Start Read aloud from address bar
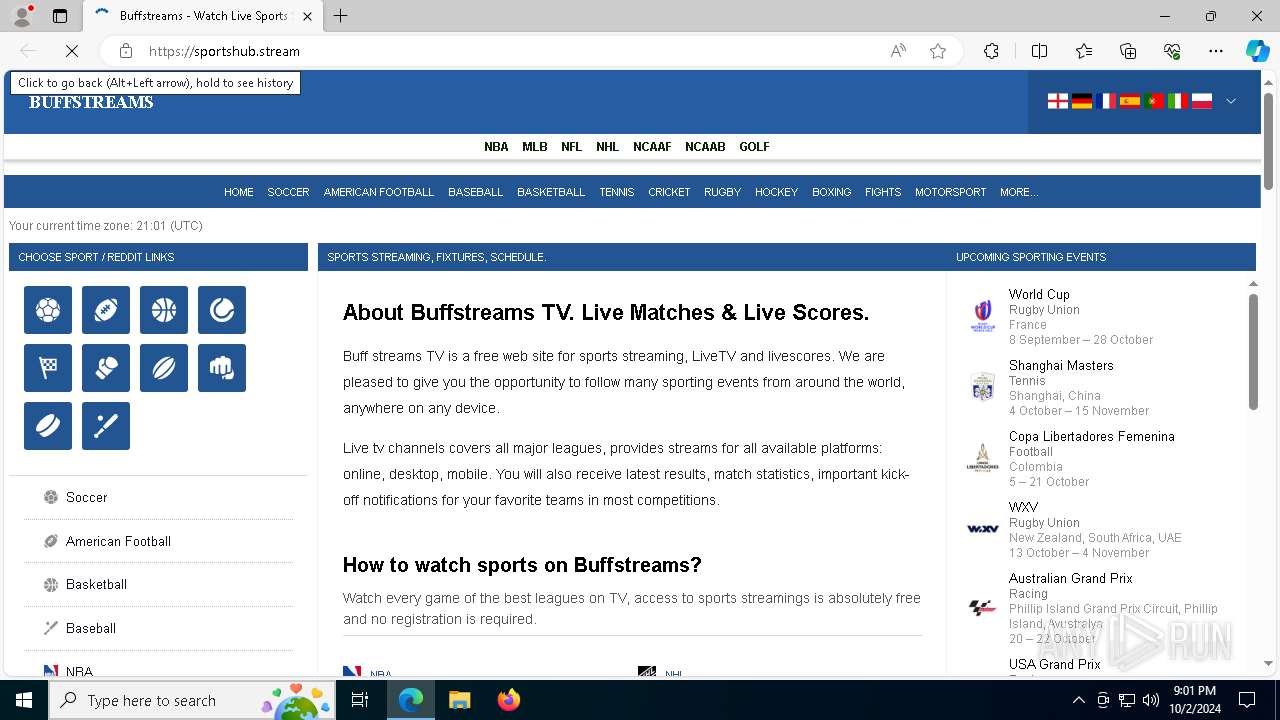Screen dimensions: 1280x720 click(x=898, y=51)
